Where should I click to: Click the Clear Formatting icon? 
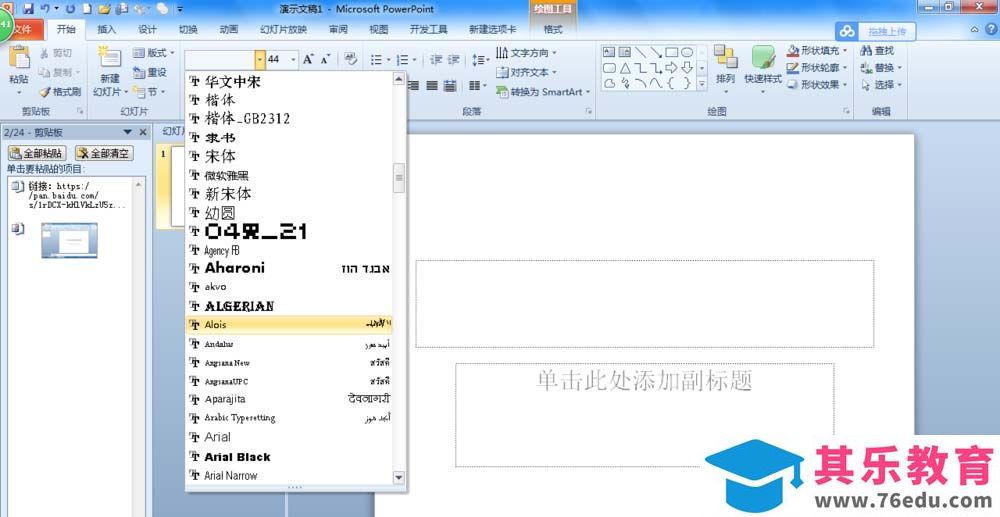point(350,59)
